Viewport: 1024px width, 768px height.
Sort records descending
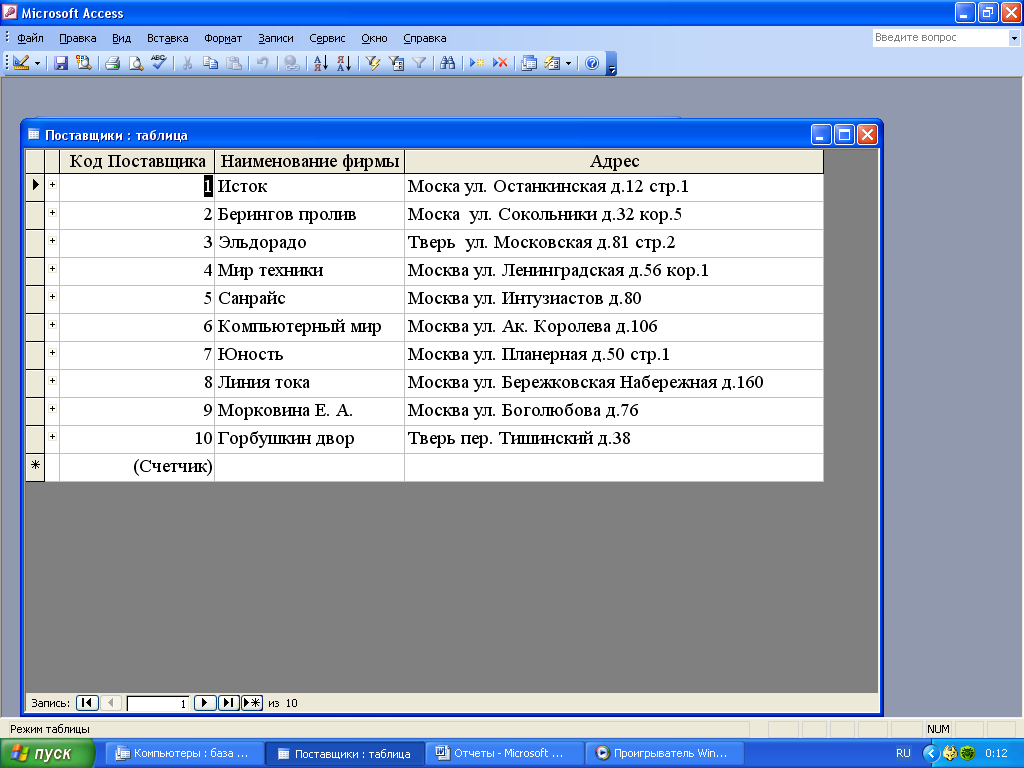tap(344, 63)
